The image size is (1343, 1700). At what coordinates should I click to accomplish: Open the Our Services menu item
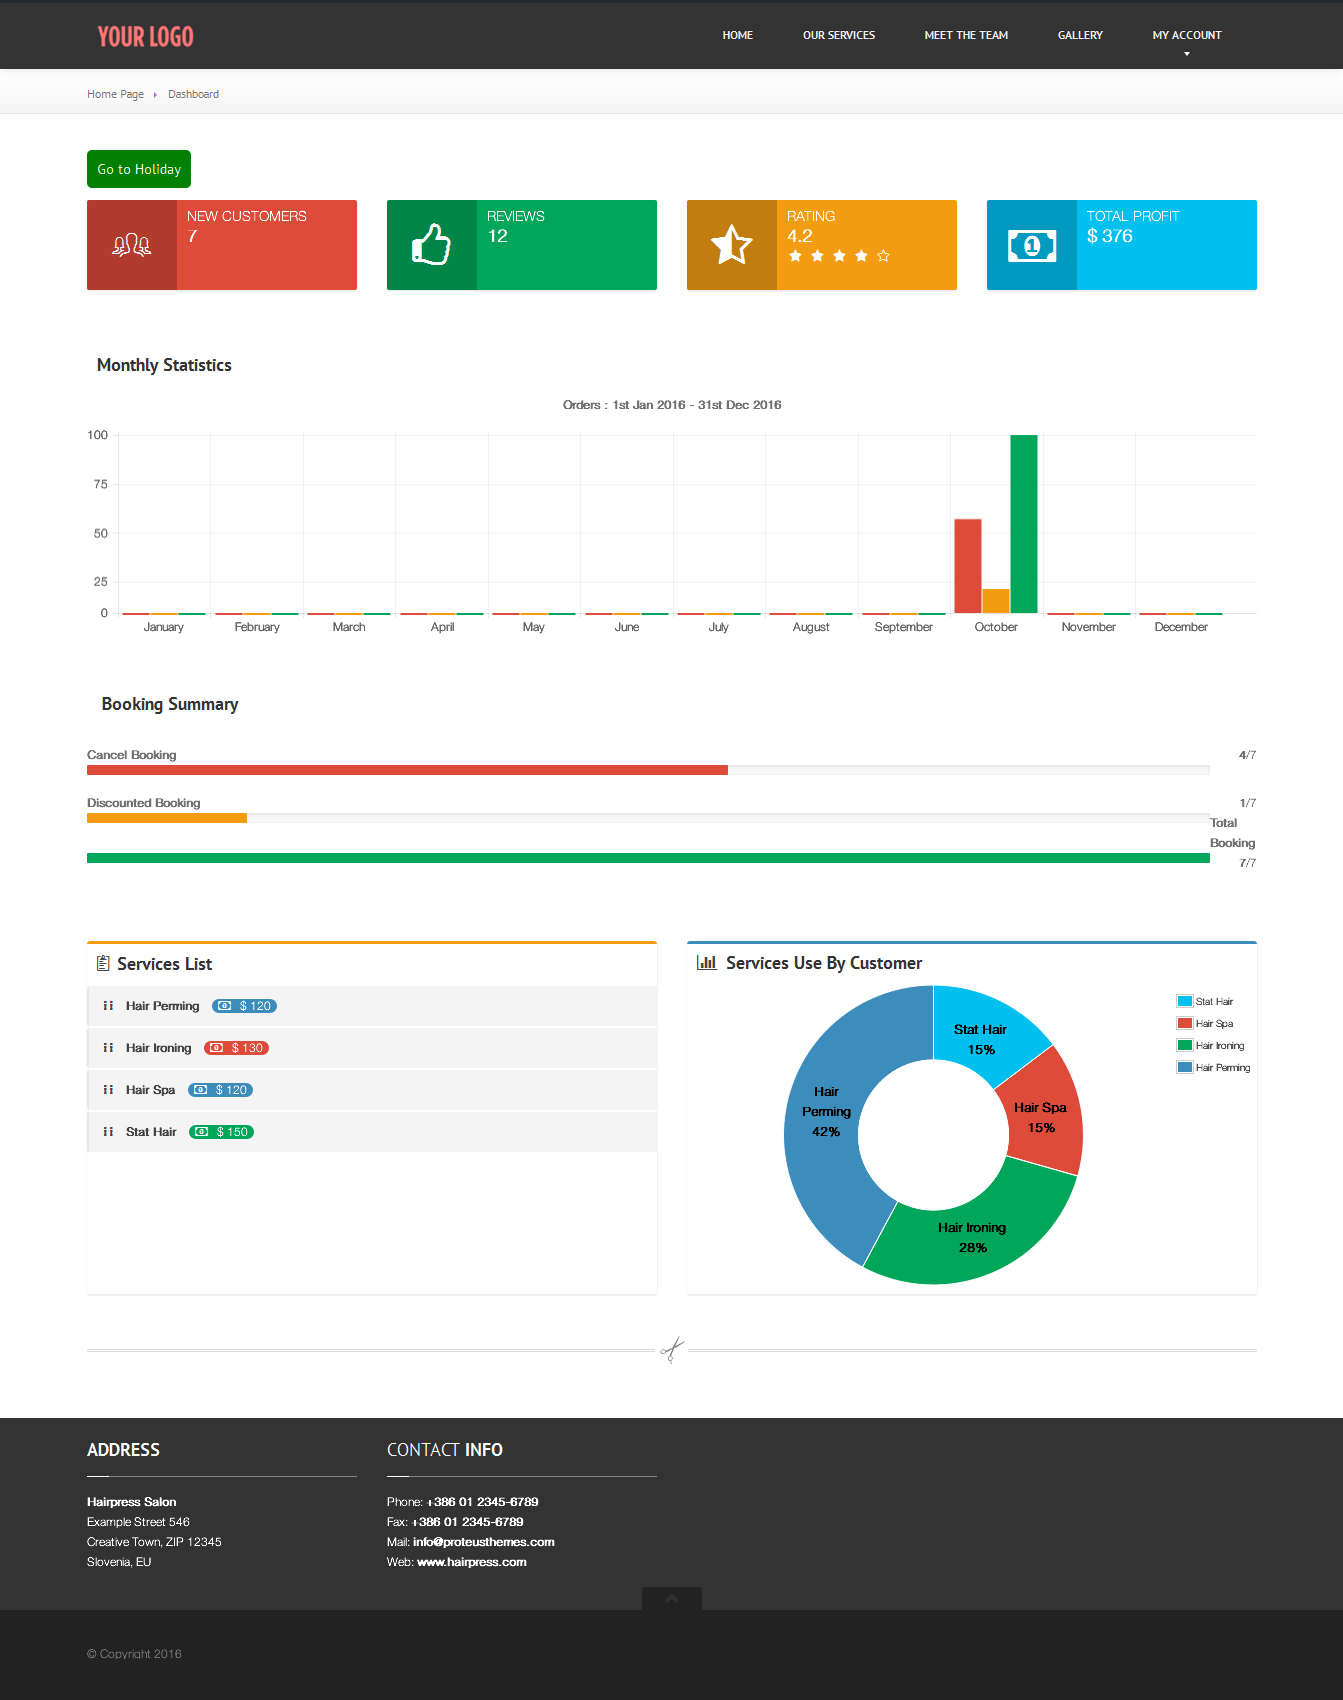839,35
